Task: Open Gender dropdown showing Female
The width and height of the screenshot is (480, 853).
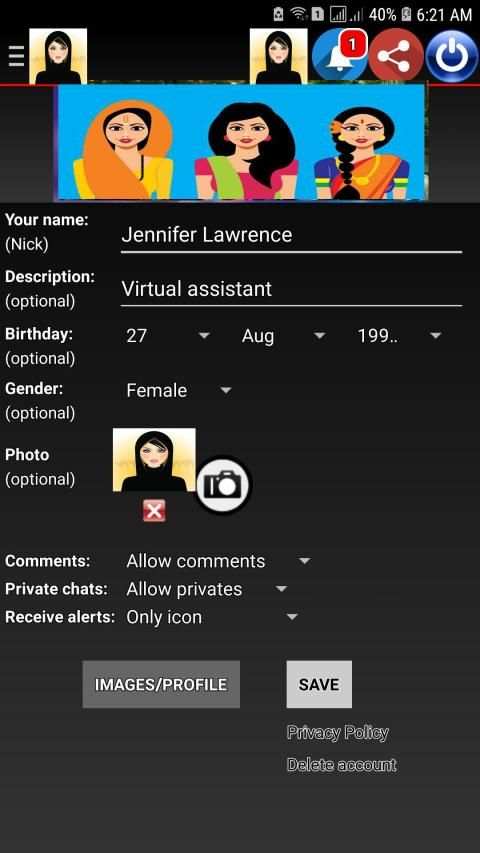Action: (179, 391)
